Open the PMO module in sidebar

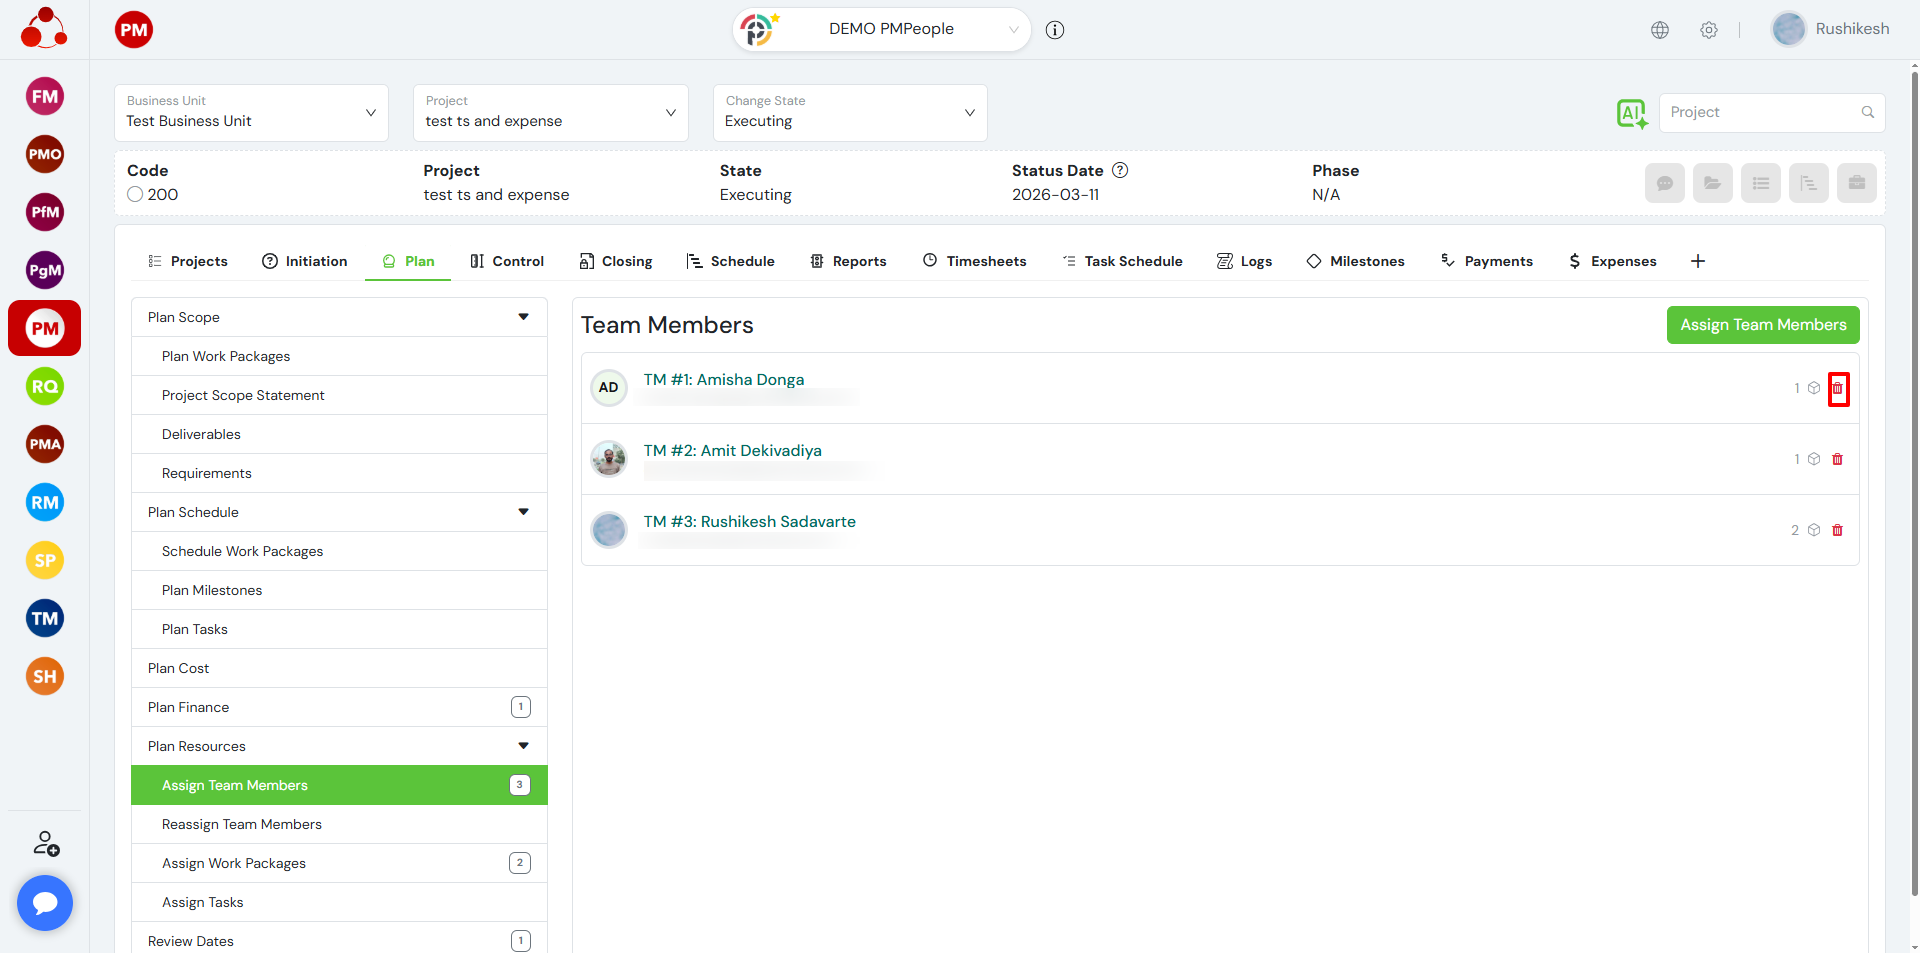pos(45,154)
